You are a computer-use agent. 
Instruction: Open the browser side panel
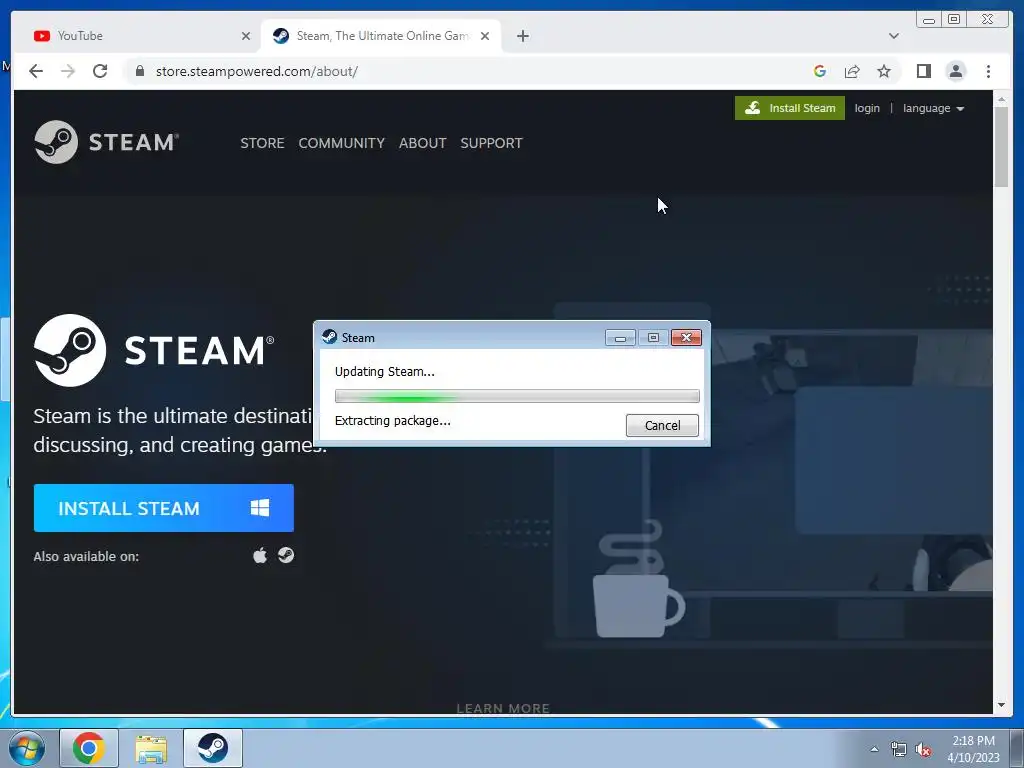pos(923,71)
